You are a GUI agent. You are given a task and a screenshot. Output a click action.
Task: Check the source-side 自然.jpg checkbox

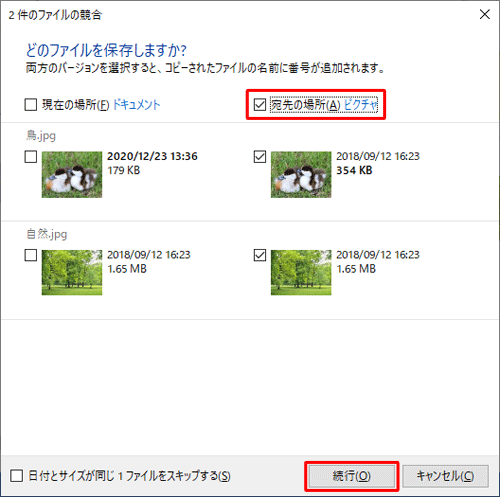[x=31, y=255]
